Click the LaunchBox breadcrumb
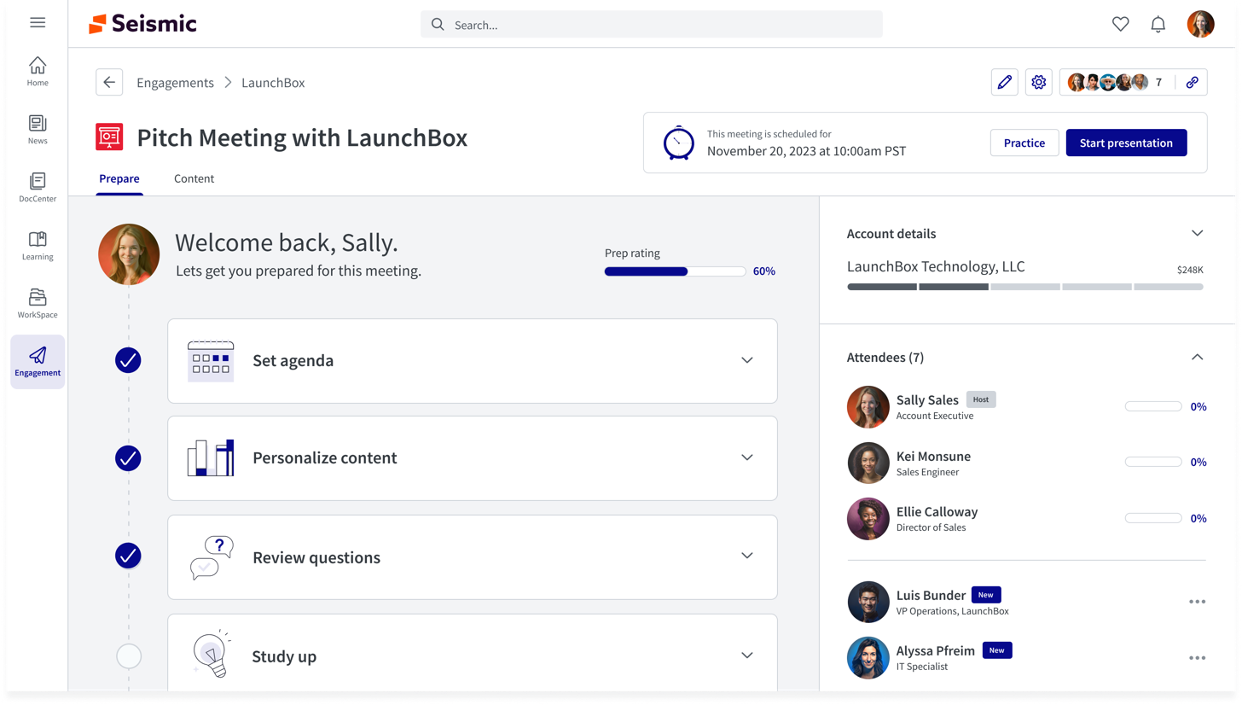The height and width of the screenshot is (706, 1242). 273,83
